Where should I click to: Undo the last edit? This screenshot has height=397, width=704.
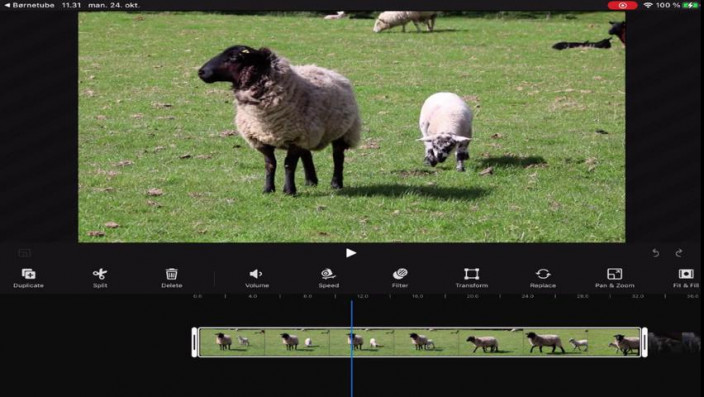point(656,253)
